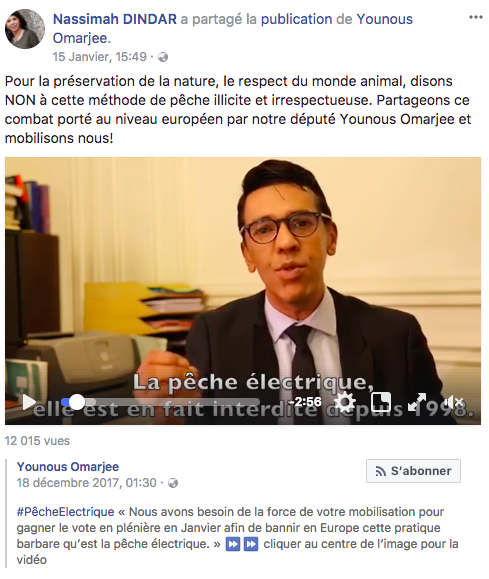Open the shared 'publication' link

(x=297, y=19)
